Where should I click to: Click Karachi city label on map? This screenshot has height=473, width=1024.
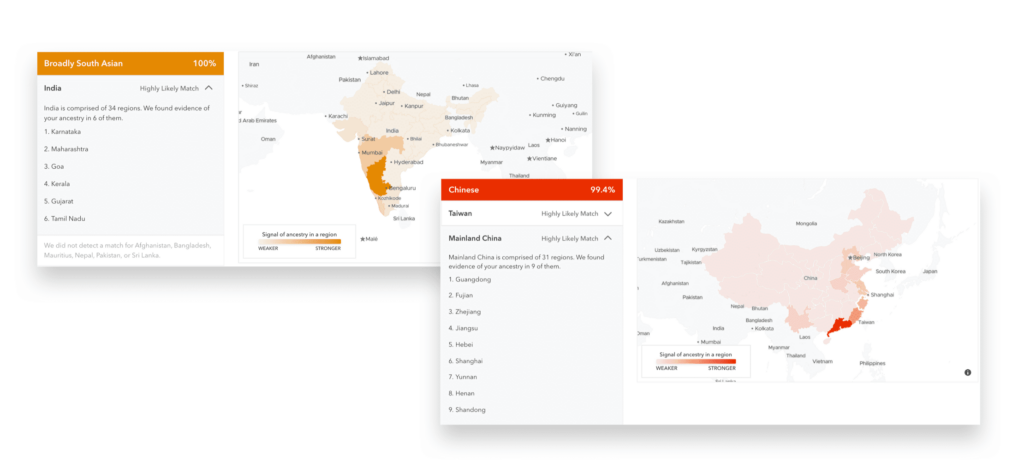click(336, 116)
